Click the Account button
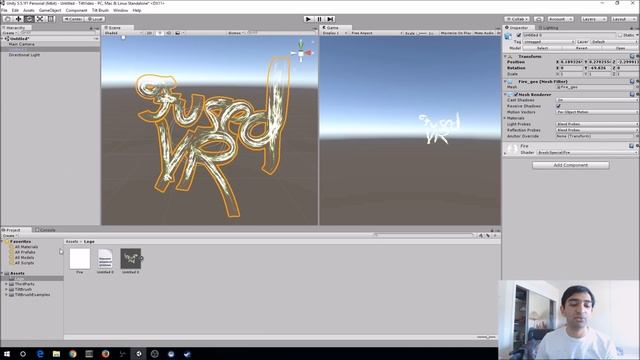 560,19
